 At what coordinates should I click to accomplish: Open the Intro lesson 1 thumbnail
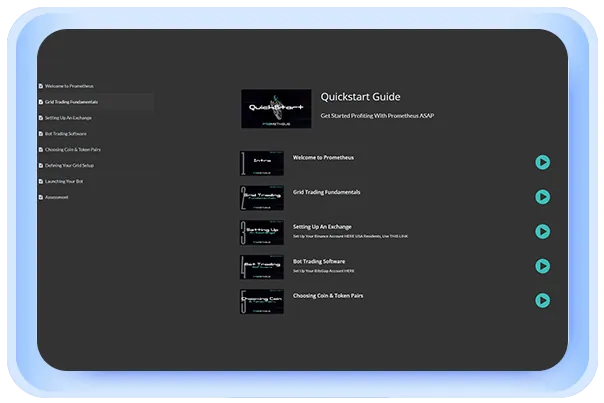[x=262, y=163]
